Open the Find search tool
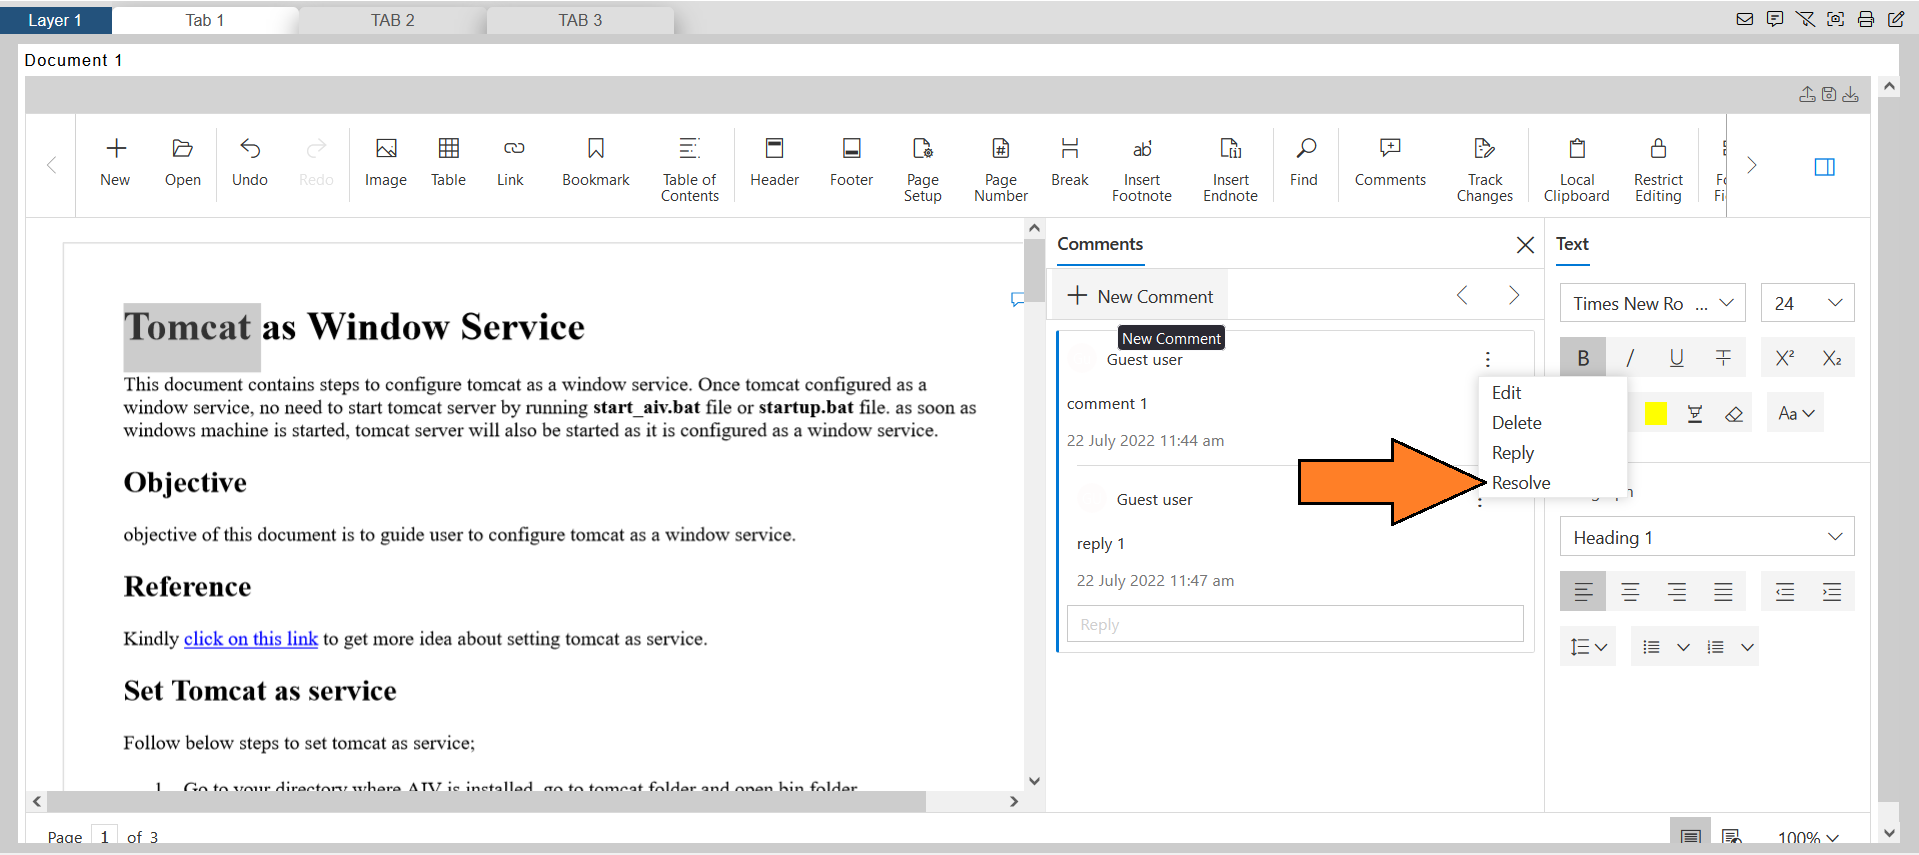The height and width of the screenshot is (855, 1919). click(x=1304, y=162)
